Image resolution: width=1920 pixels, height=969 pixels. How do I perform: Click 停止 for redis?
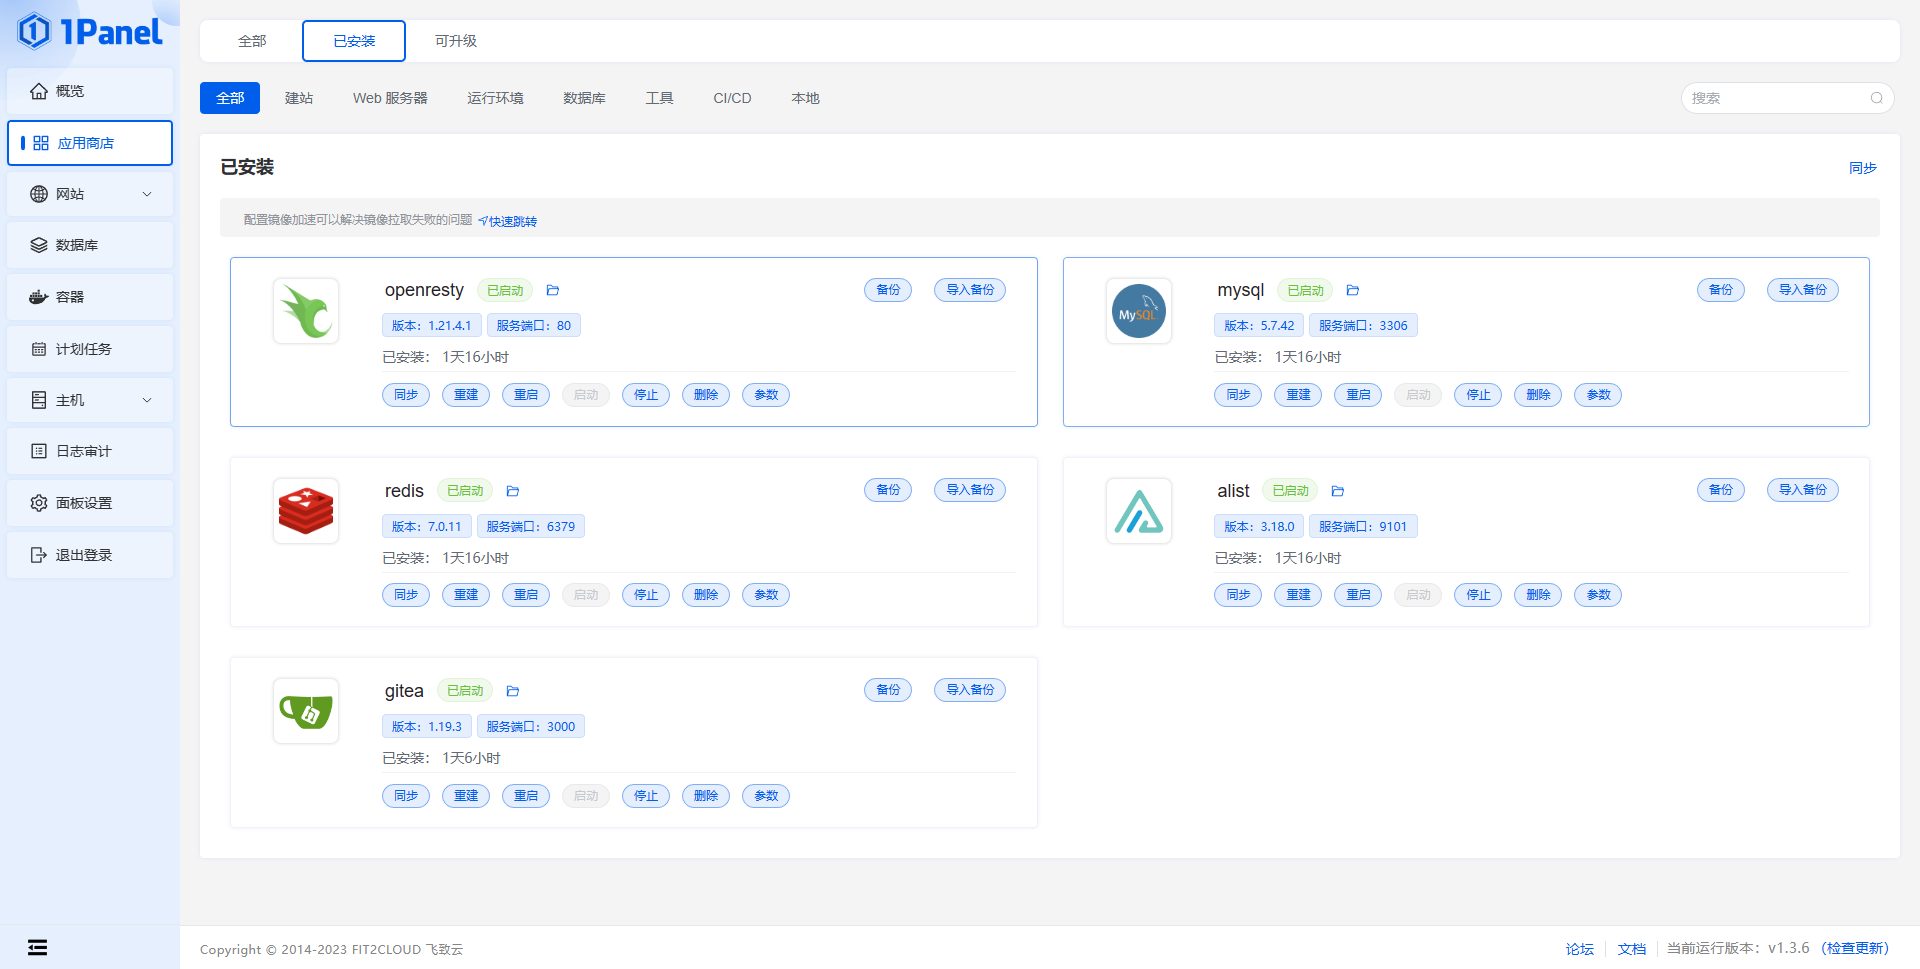coord(646,595)
